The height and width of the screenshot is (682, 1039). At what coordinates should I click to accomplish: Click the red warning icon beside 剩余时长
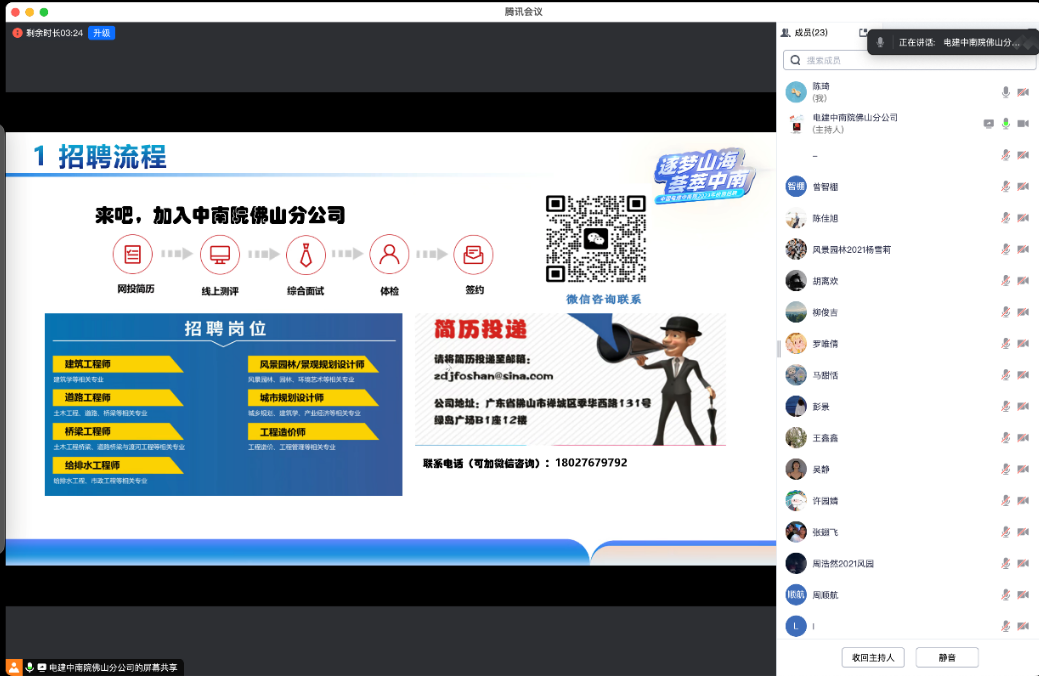(17, 33)
